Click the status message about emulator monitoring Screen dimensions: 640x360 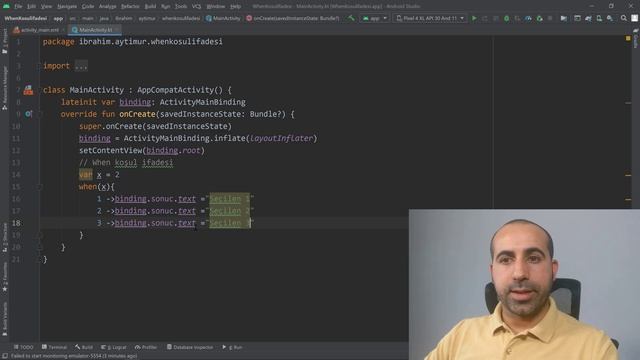click(x=74, y=356)
